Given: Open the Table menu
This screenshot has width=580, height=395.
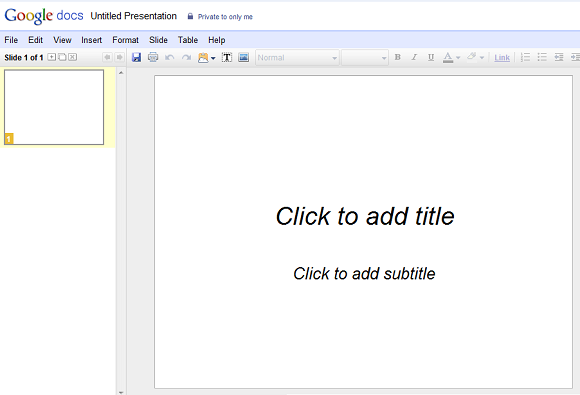Looking at the screenshot, I should (188, 40).
